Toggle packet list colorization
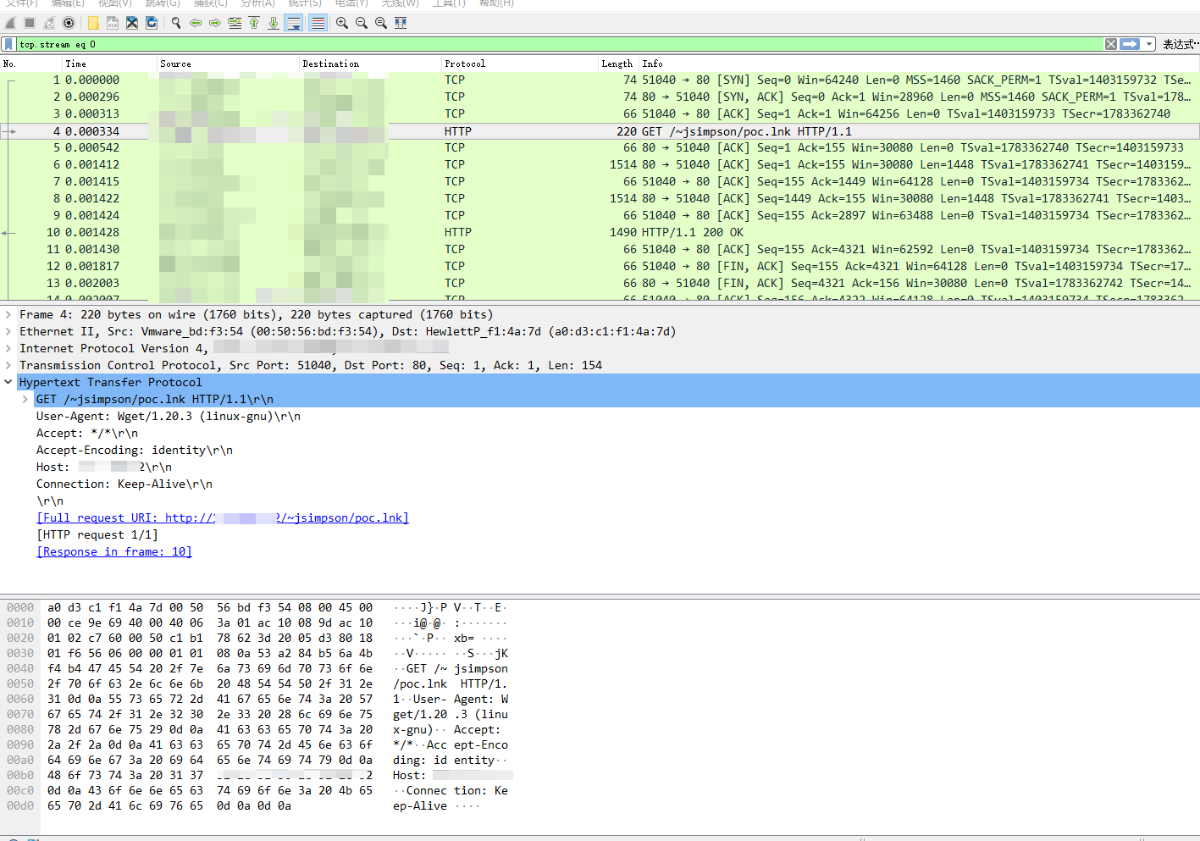 [318, 22]
